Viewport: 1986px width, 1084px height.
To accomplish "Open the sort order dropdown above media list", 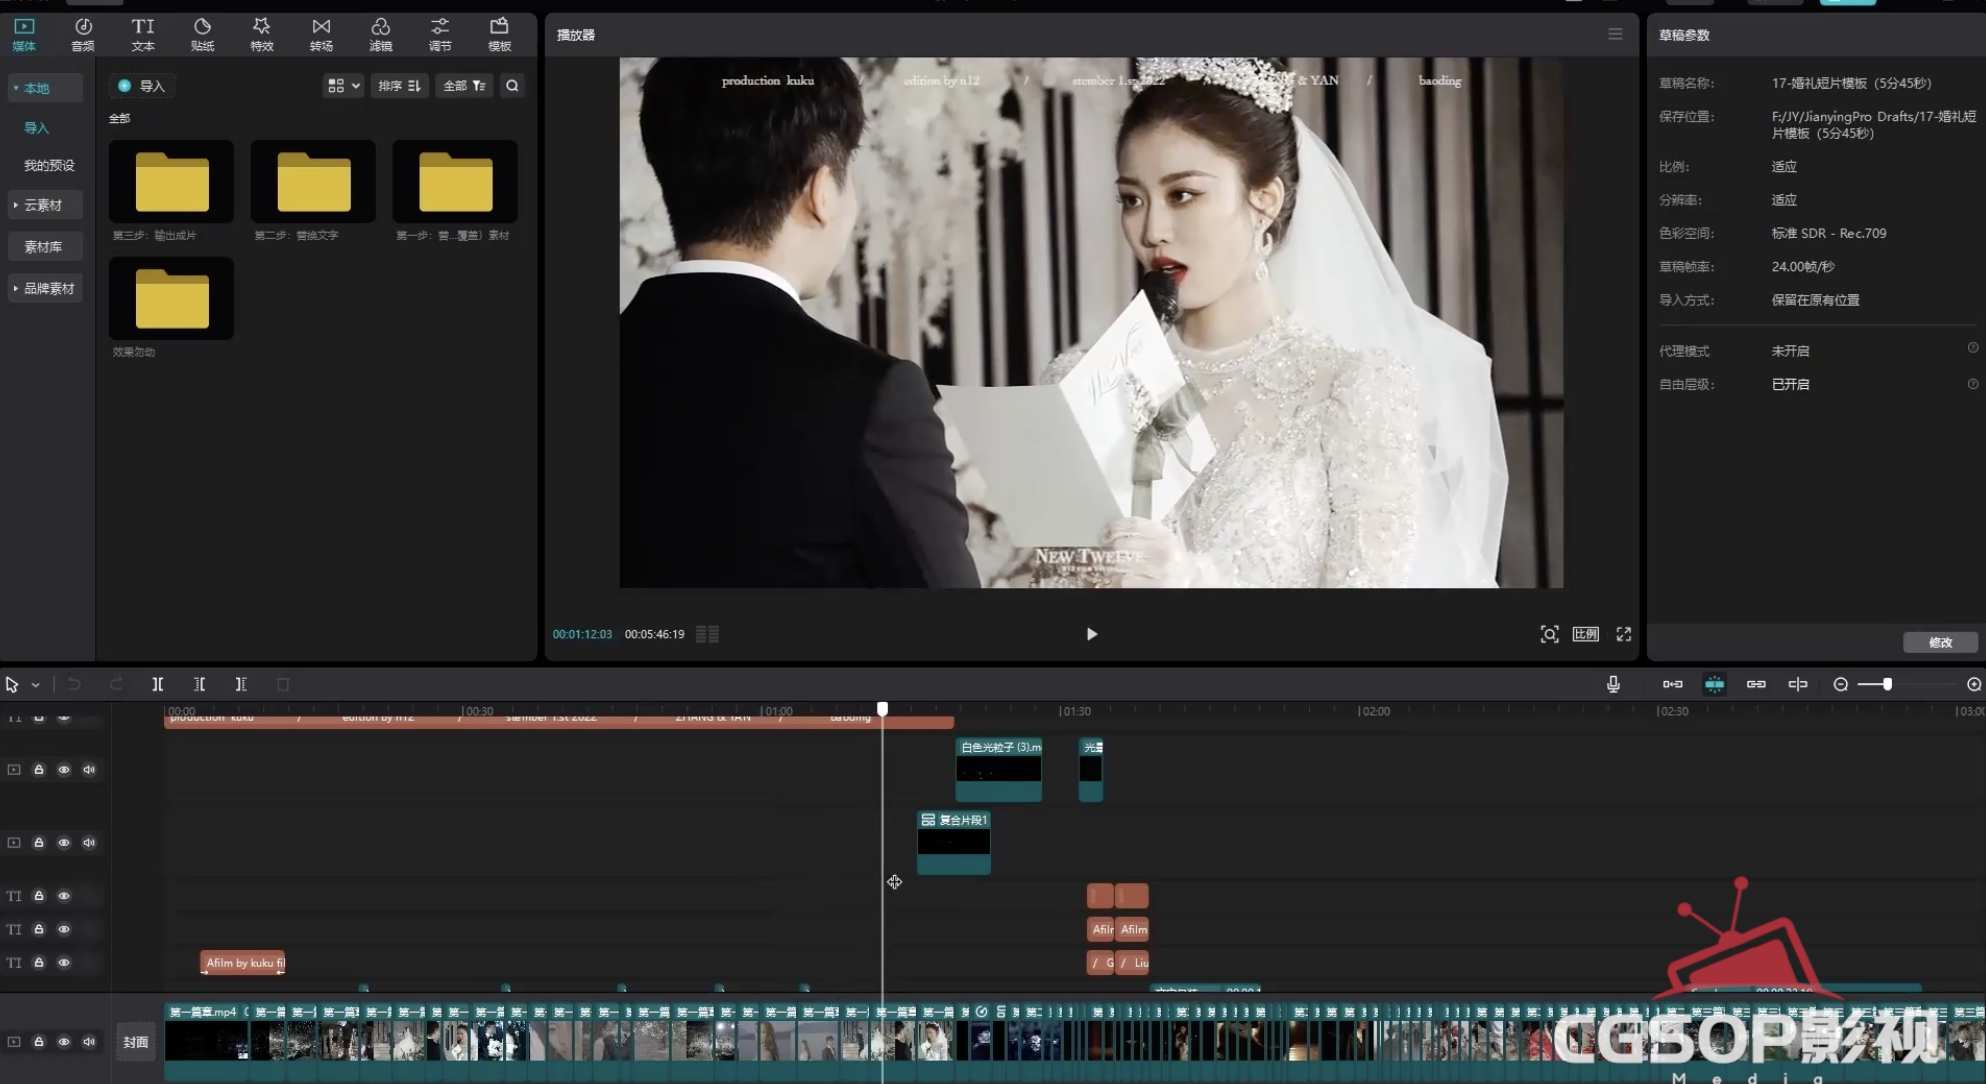I will coord(399,86).
